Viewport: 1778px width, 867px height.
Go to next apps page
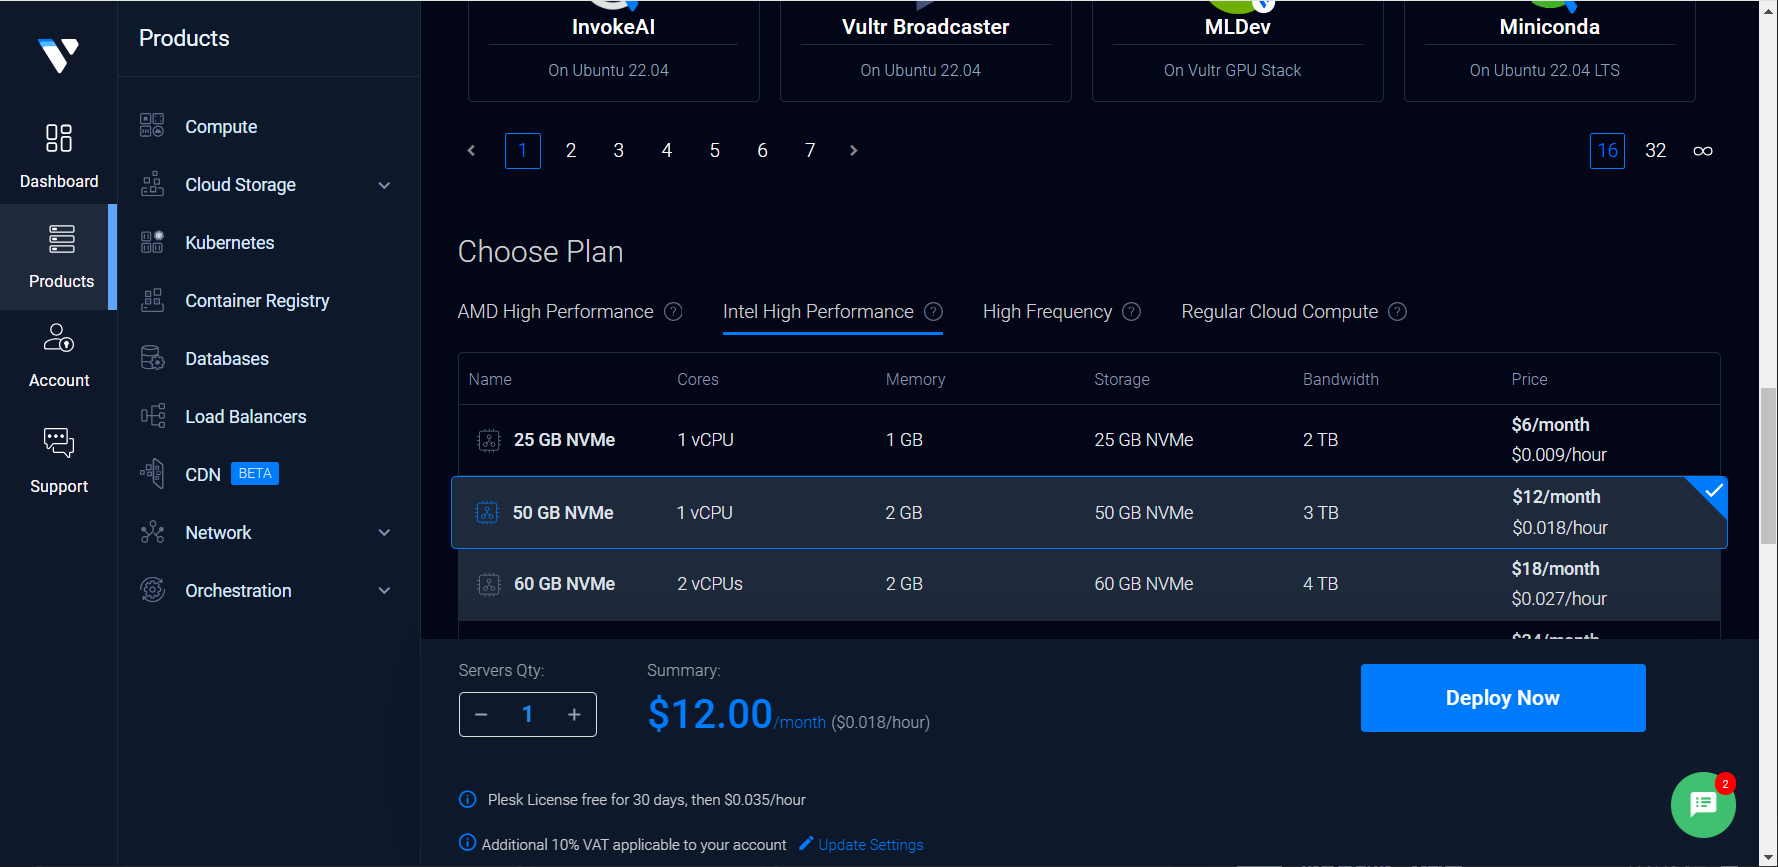853,151
